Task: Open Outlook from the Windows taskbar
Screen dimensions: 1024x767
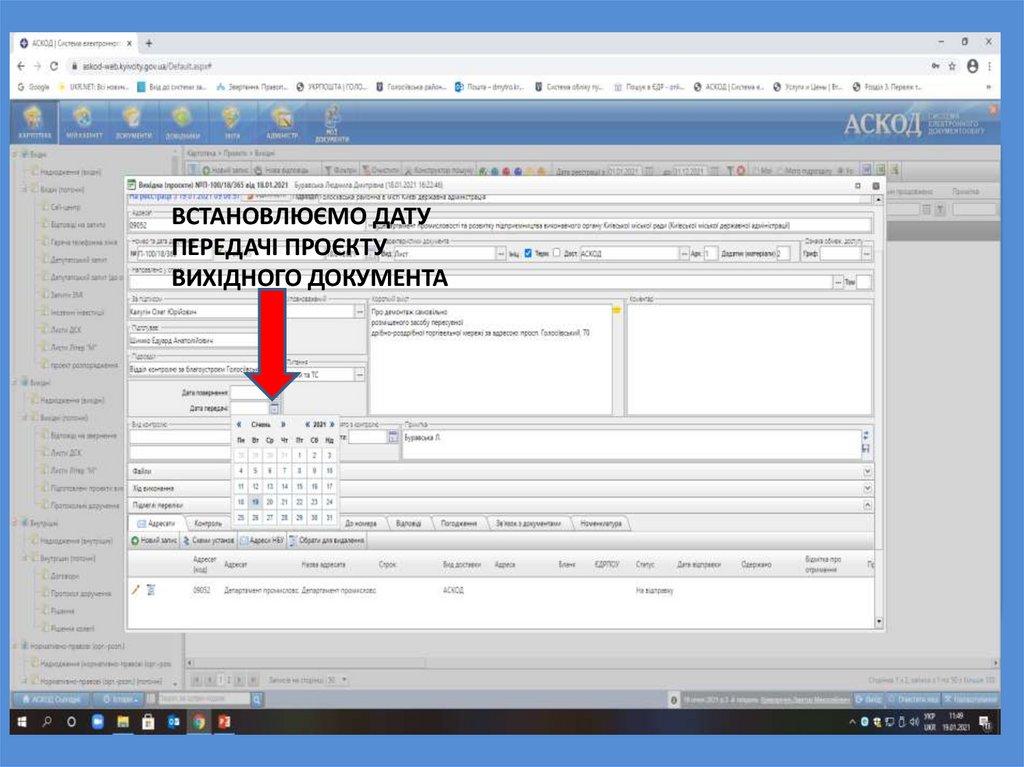Action: 173,722
